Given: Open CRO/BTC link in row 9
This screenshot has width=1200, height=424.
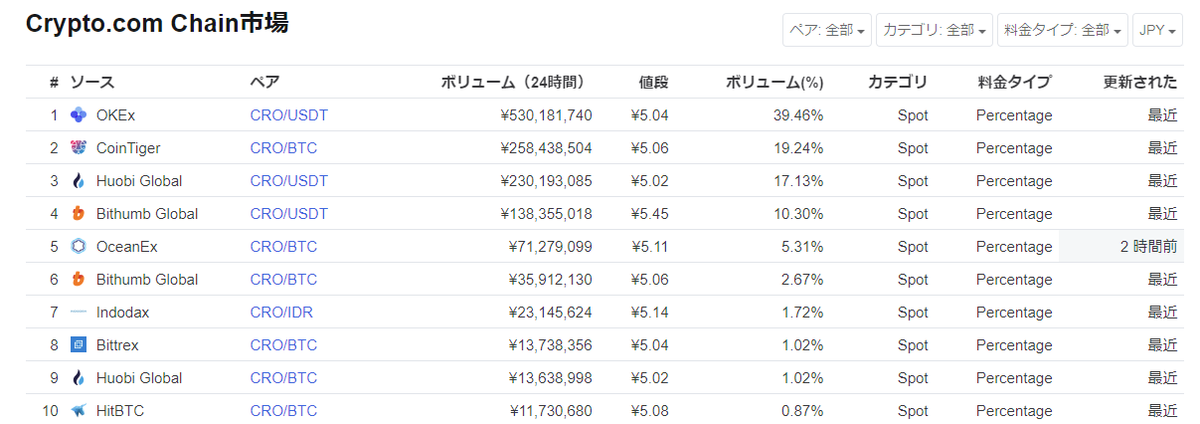Looking at the screenshot, I should point(283,378).
